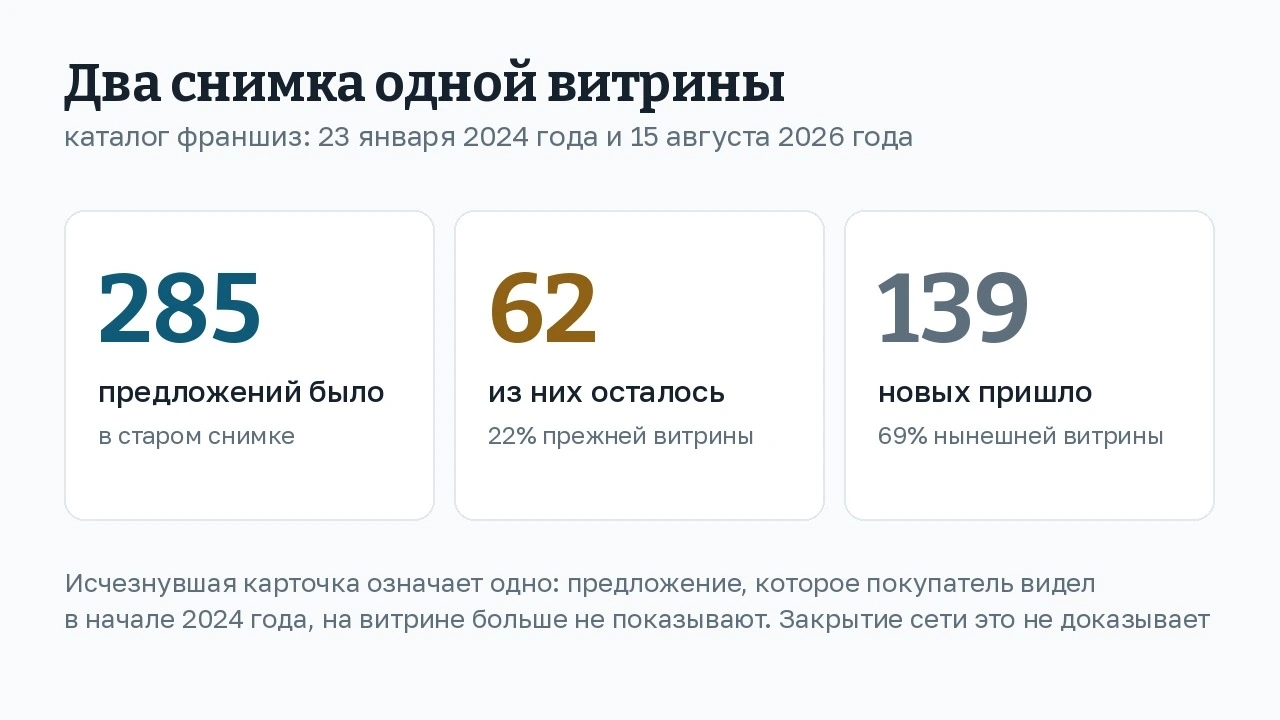1280x720 pixels.
Task: Select the "из них осталось" label
Action: point(606,393)
